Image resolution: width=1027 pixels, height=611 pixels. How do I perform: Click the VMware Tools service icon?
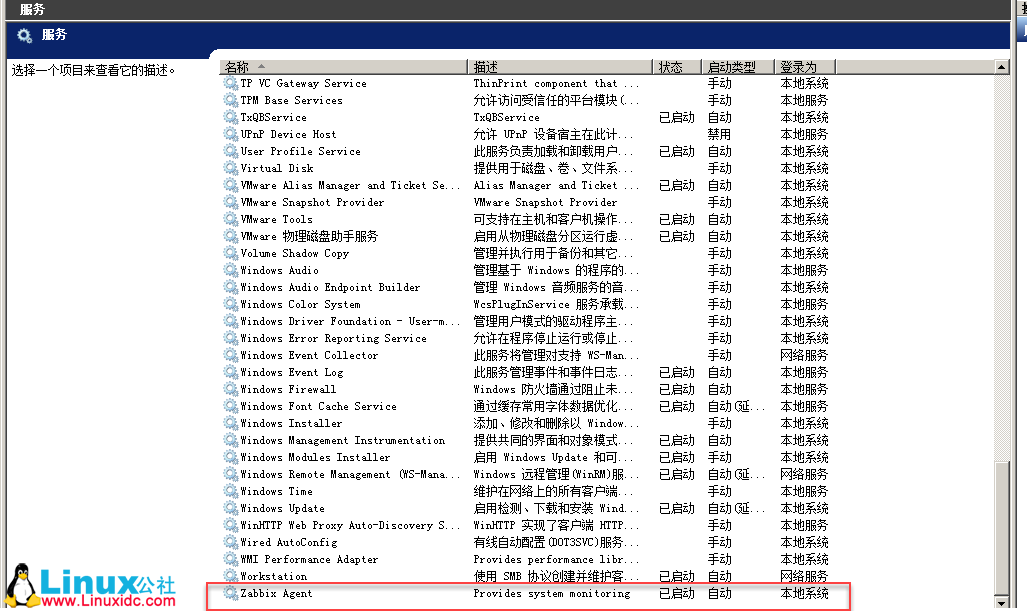point(230,219)
